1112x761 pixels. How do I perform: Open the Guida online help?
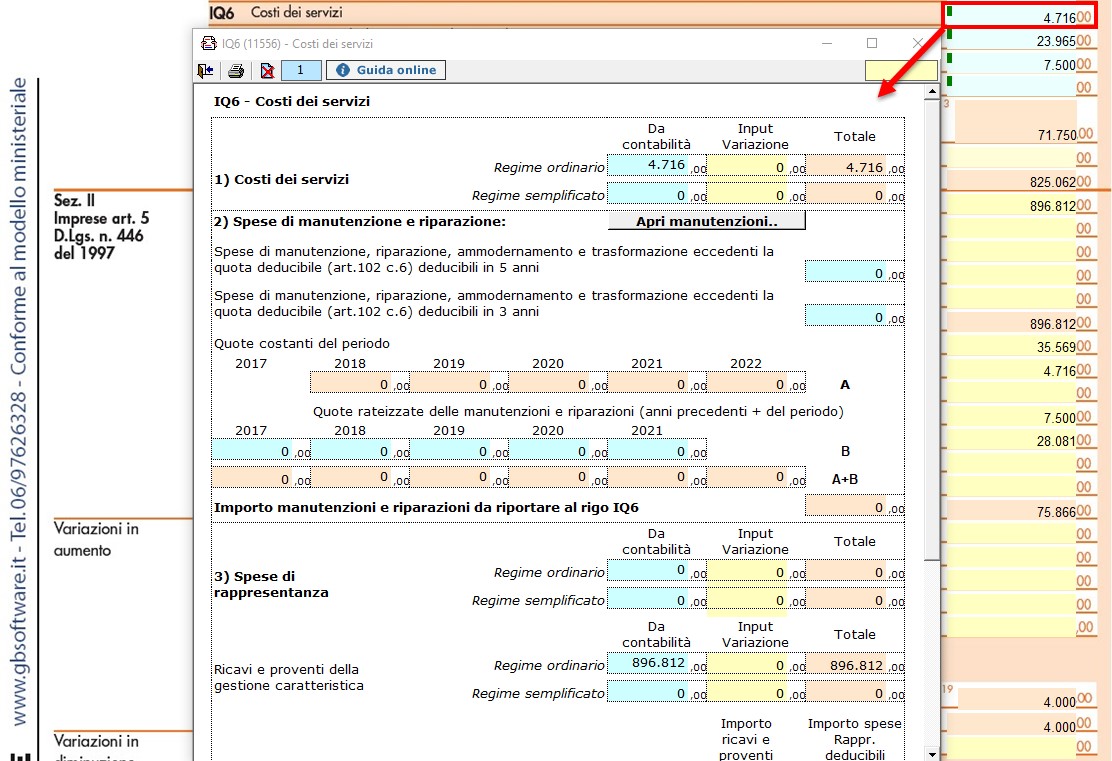pyautogui.click(x=386, y=70)
